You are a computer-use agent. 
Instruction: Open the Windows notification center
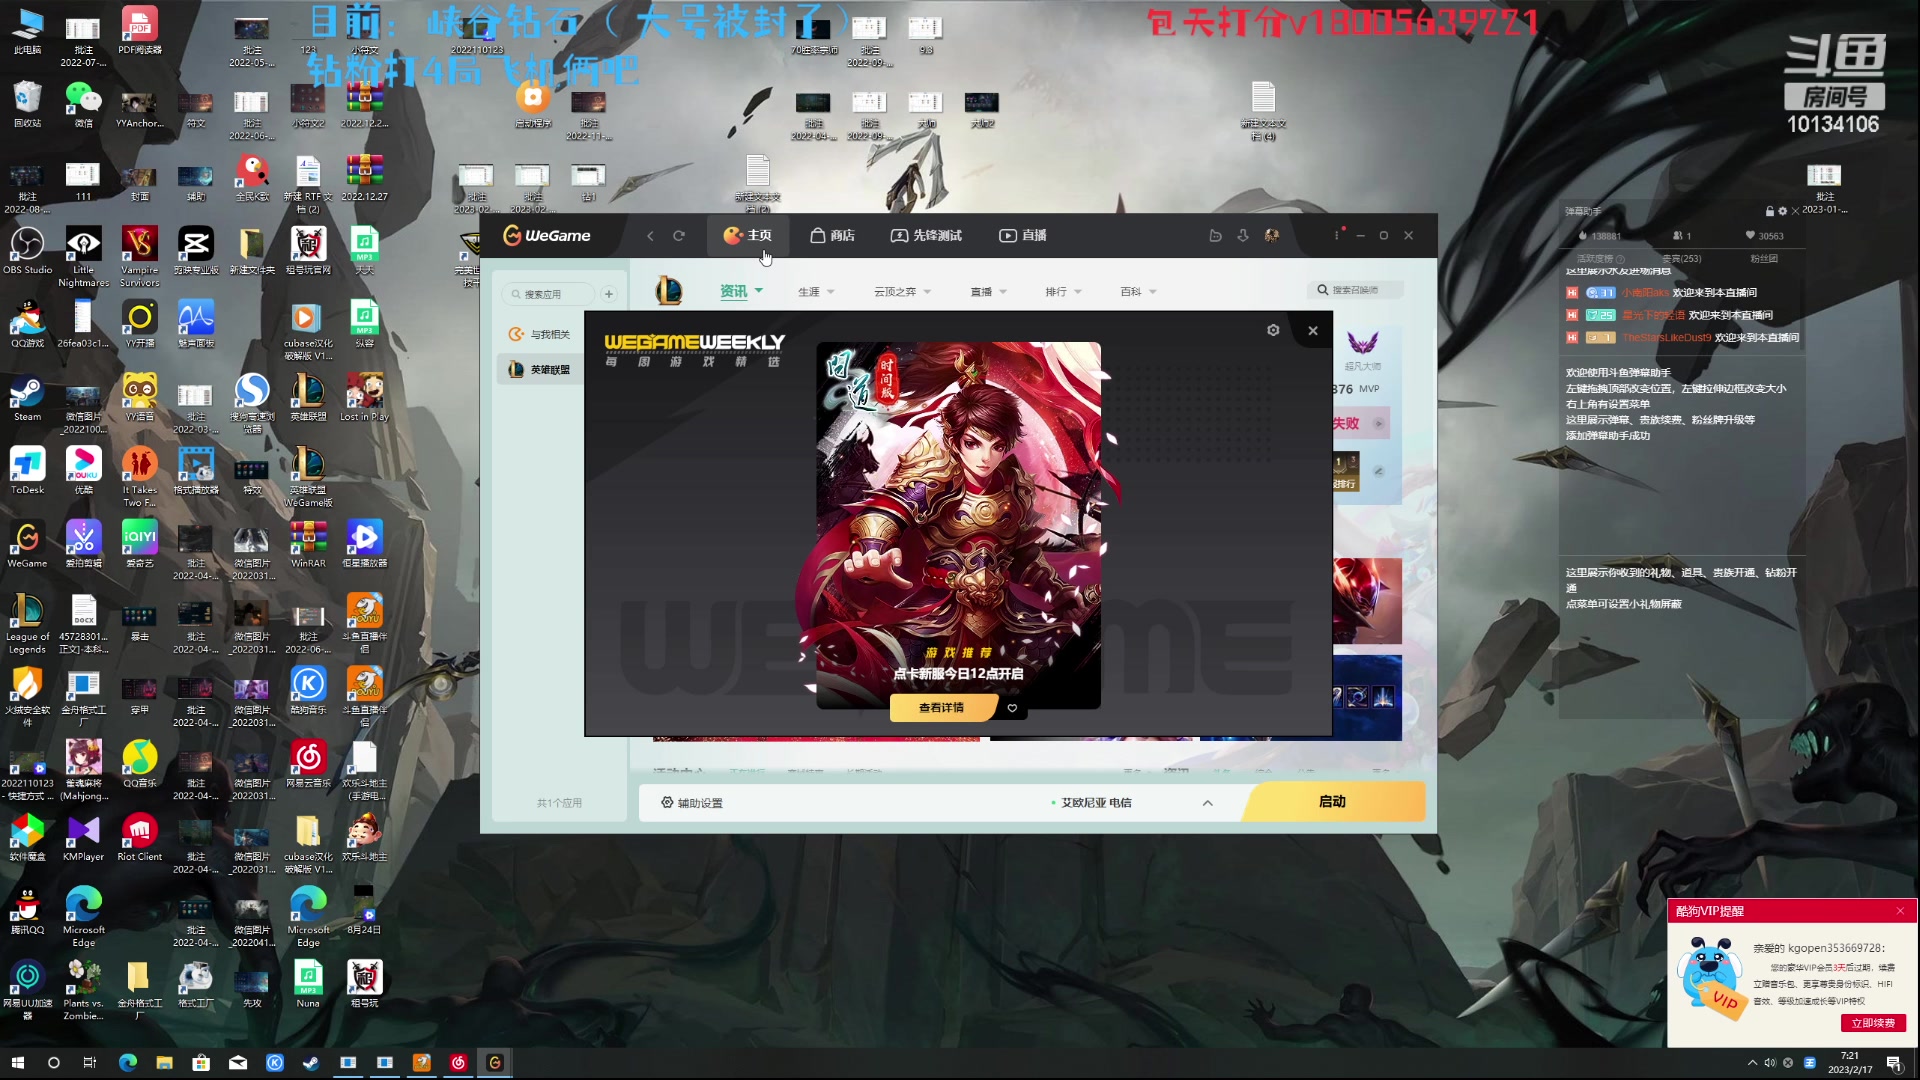tap(1894, 1063)
